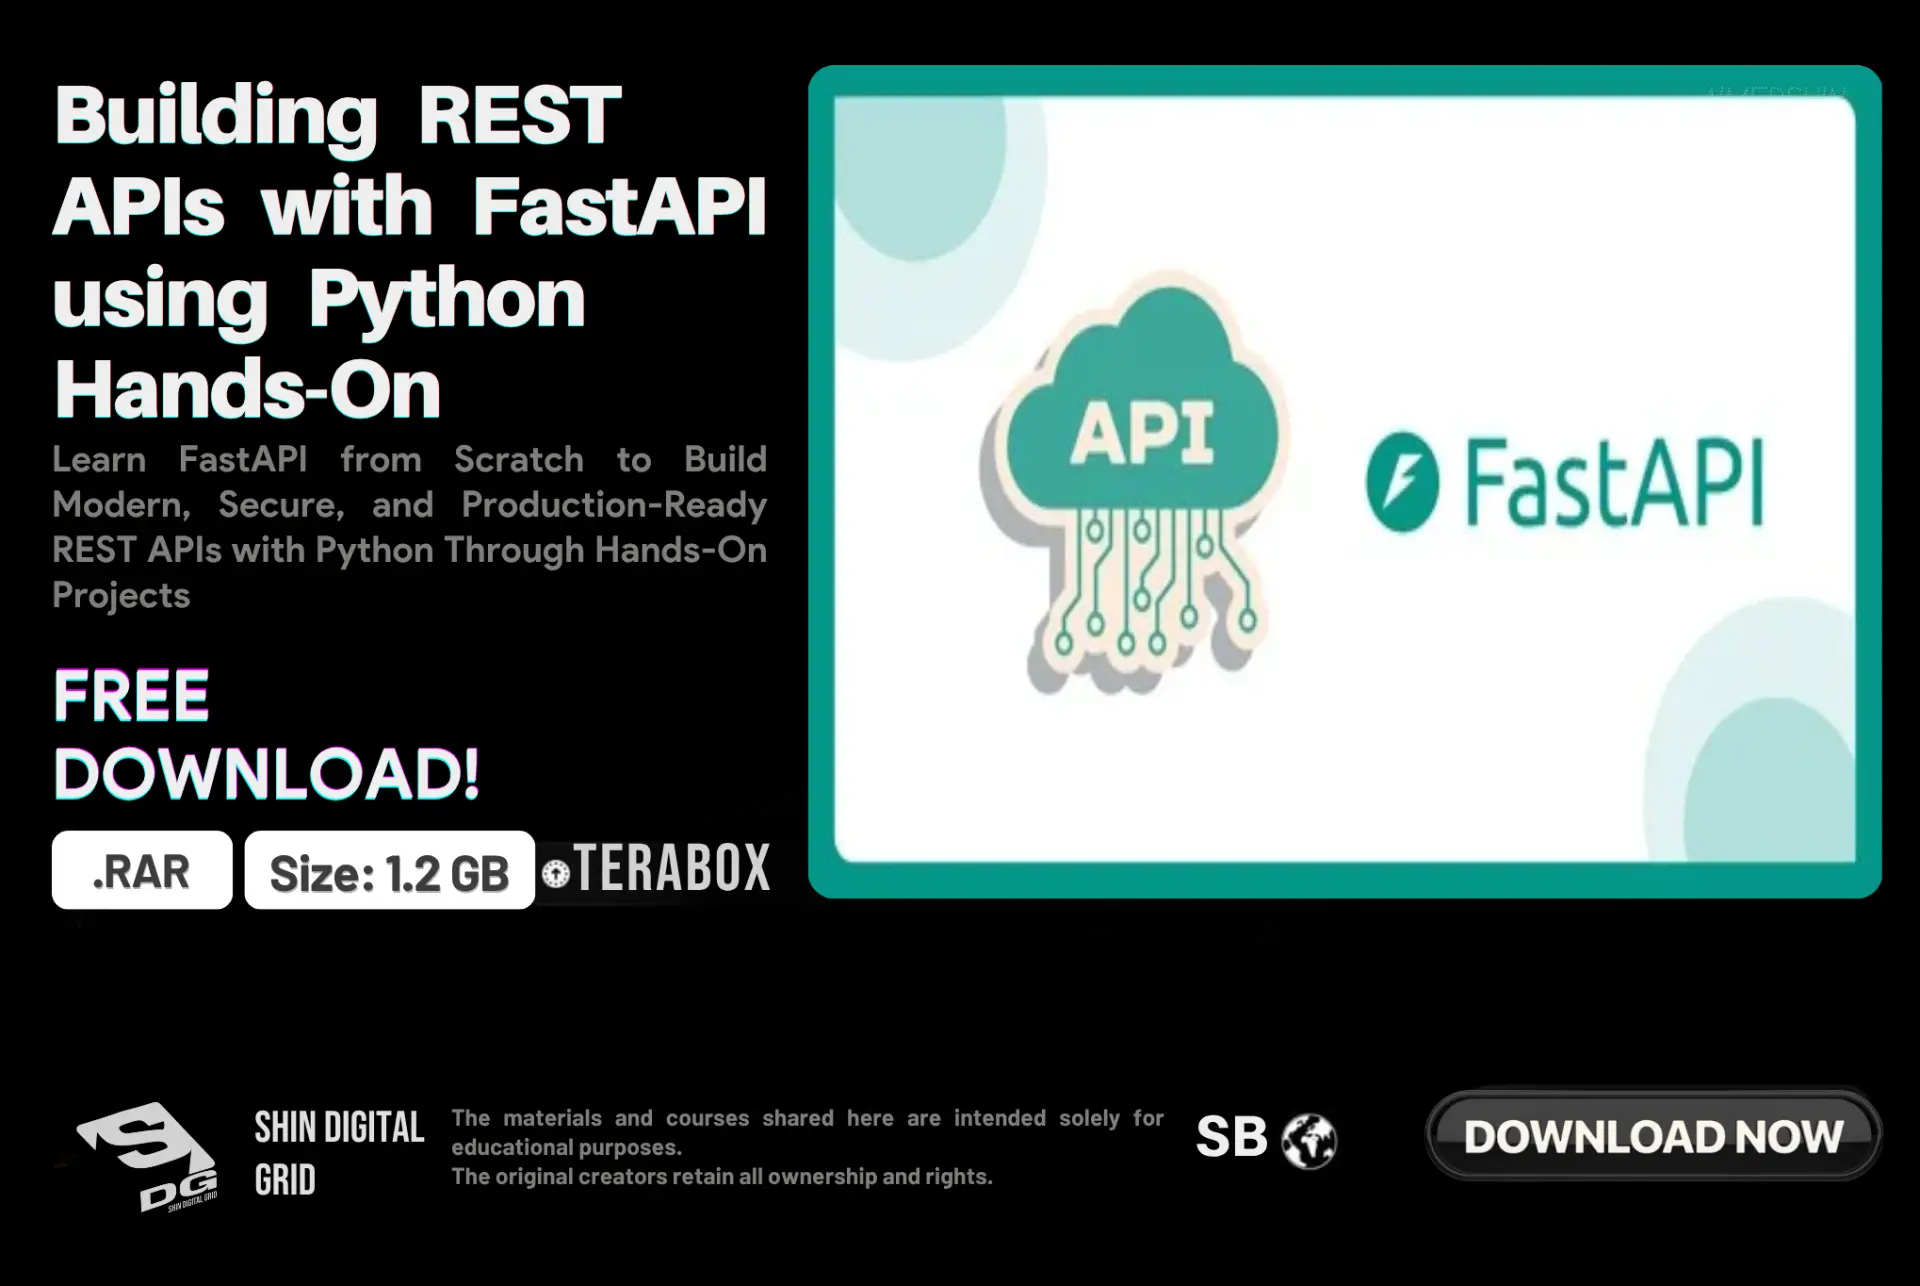The width and height of the screenshot is (1920, 1286).
Task: Open the .RAR file format badge
Action: click(x=142, y=870)
